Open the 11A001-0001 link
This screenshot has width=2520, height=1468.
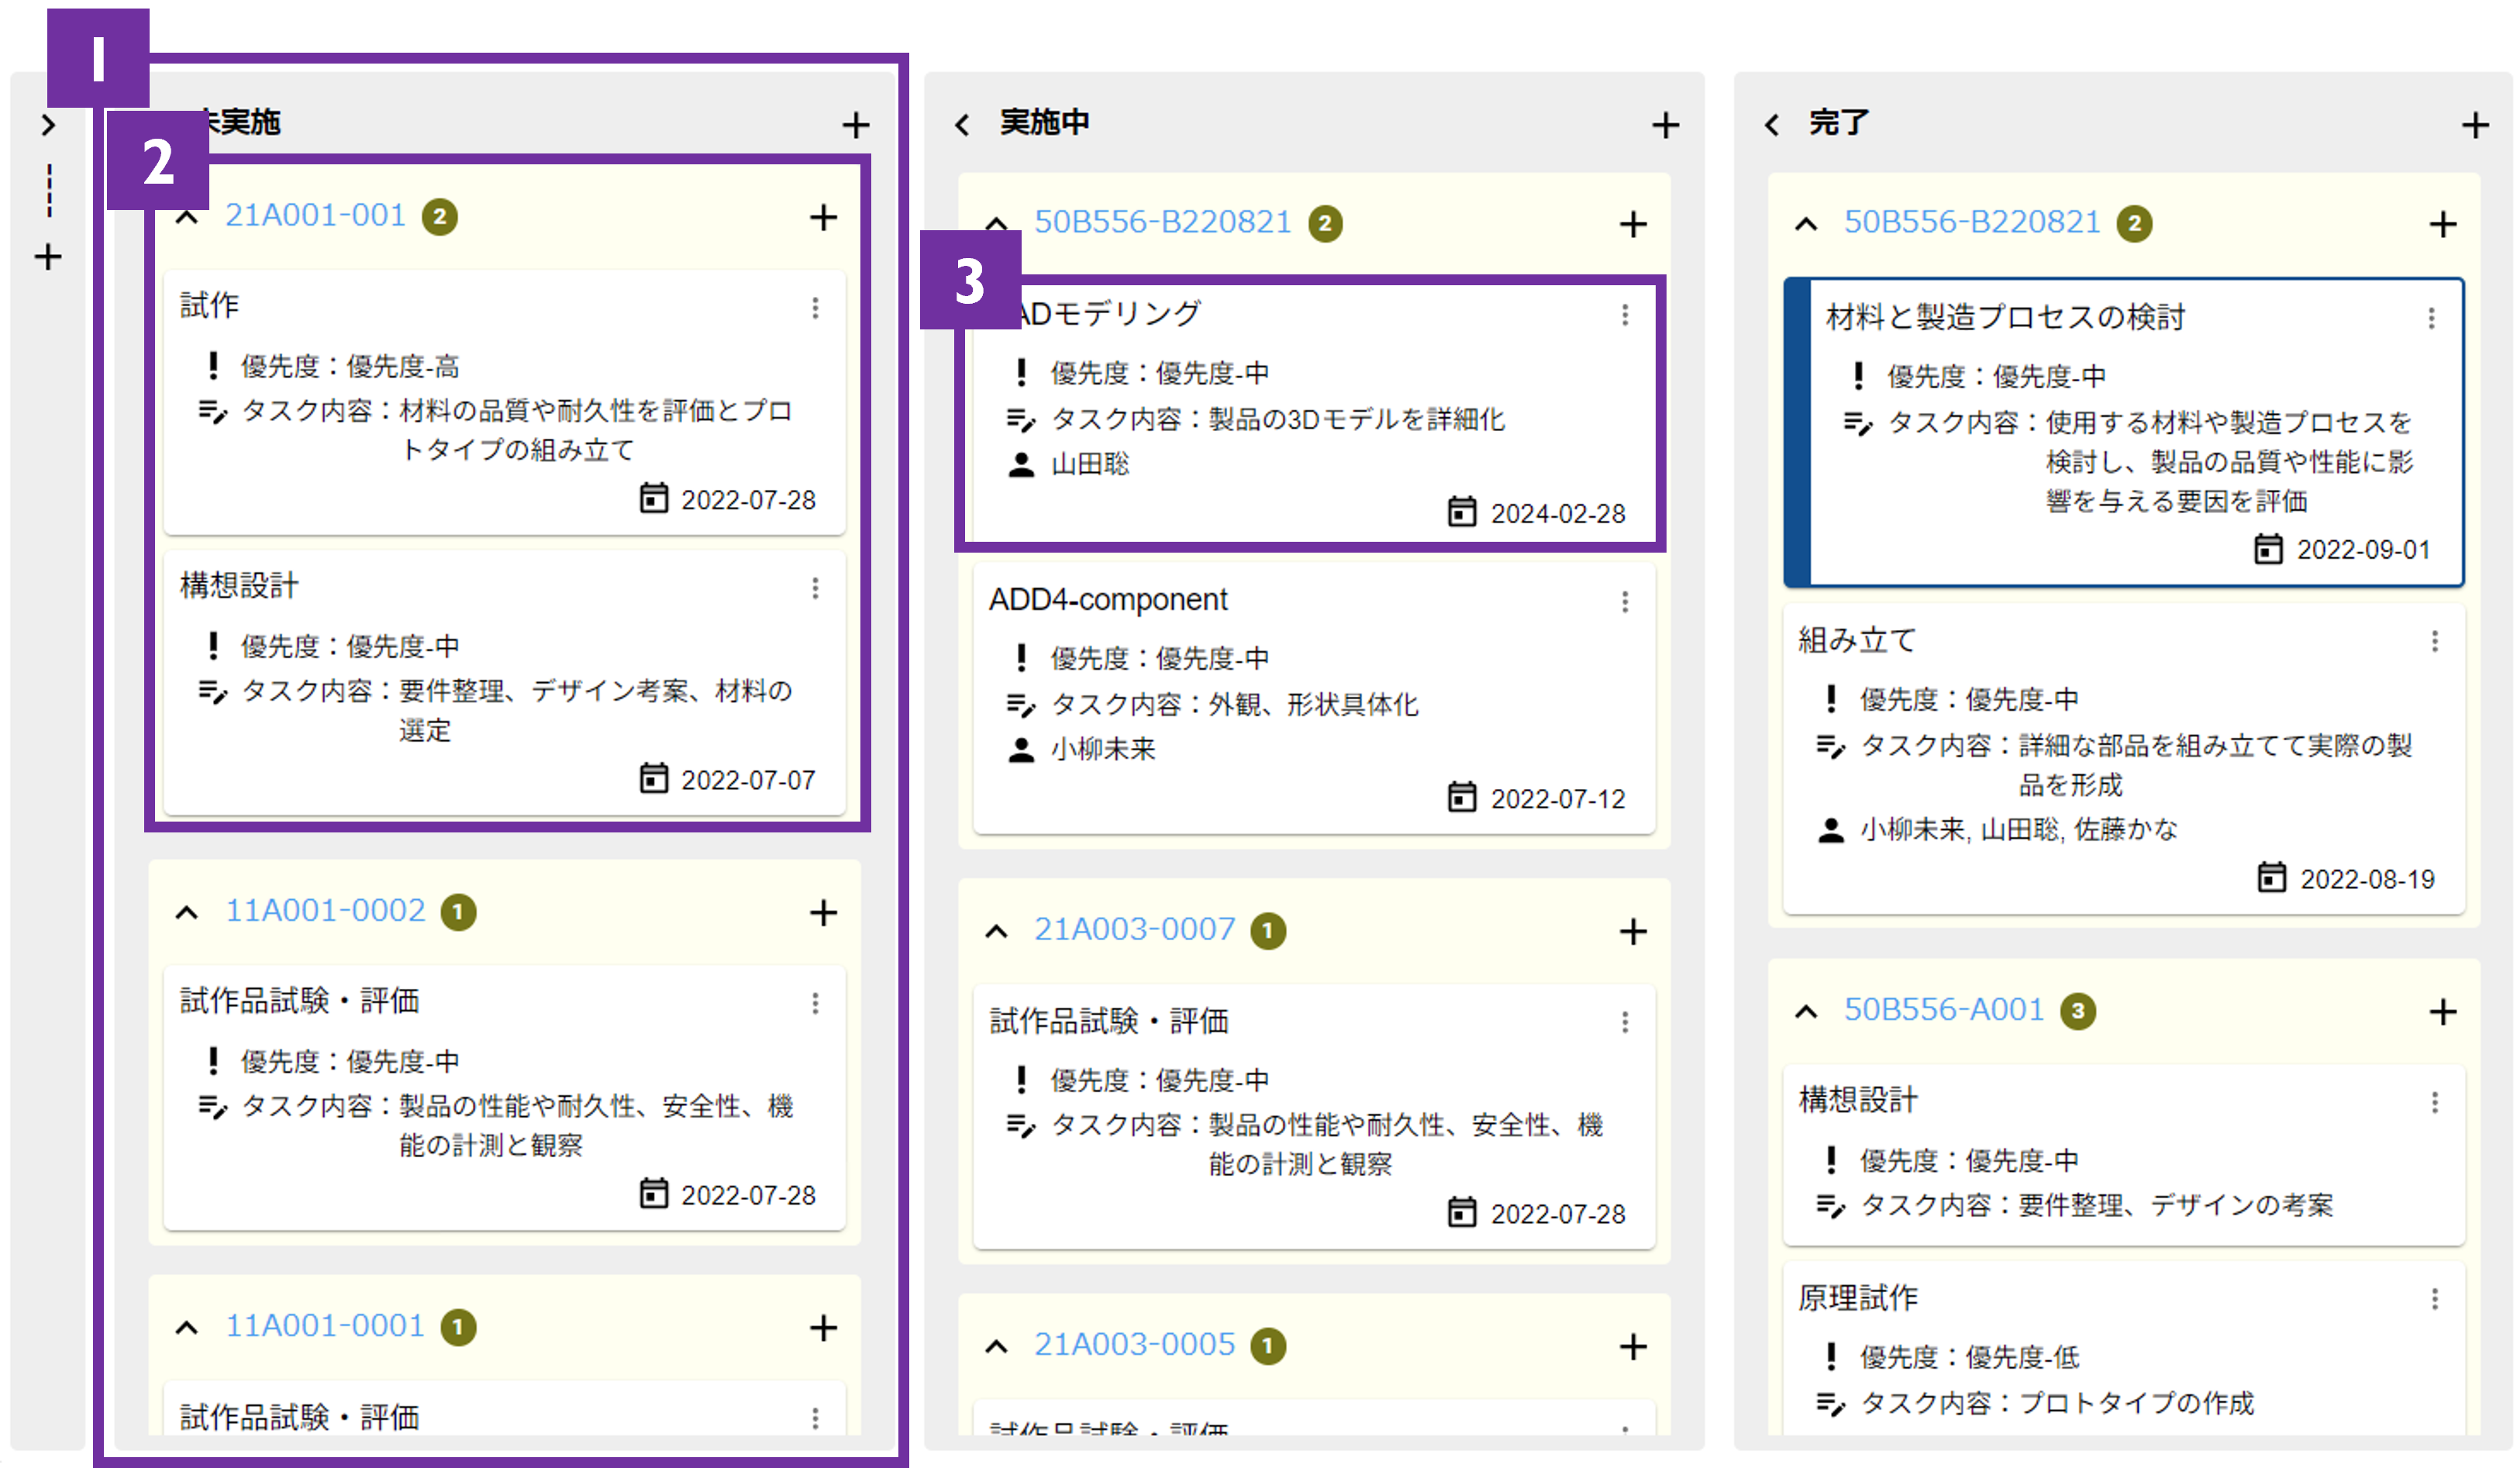pyautogui.click(x=325, y=1325)
